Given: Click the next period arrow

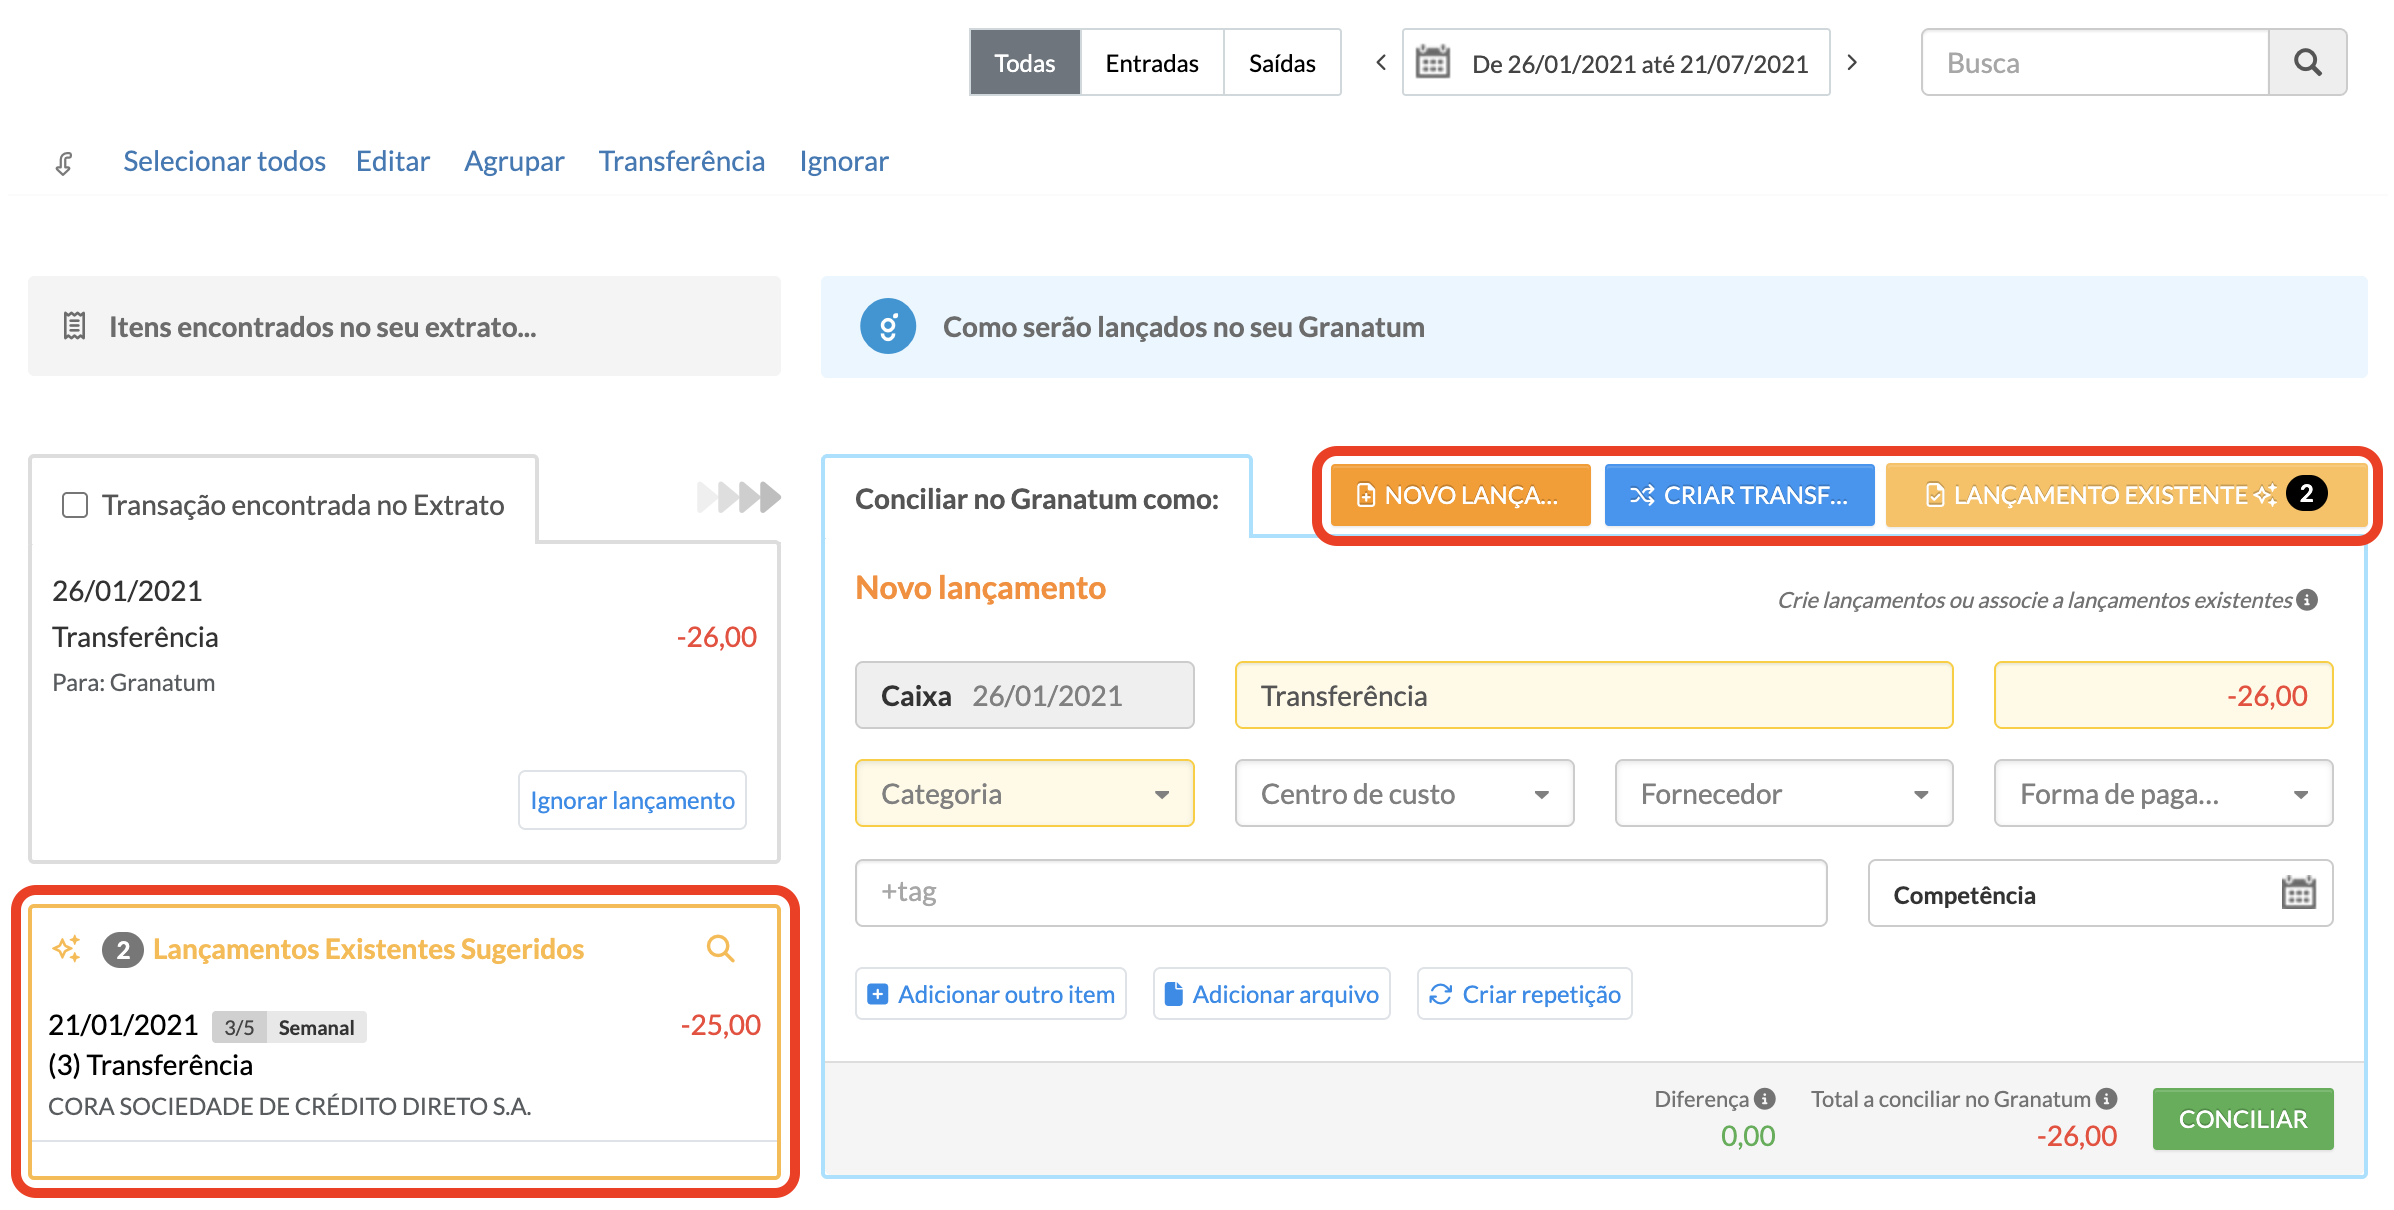Looking at the screenshot, I should 1852,63.
